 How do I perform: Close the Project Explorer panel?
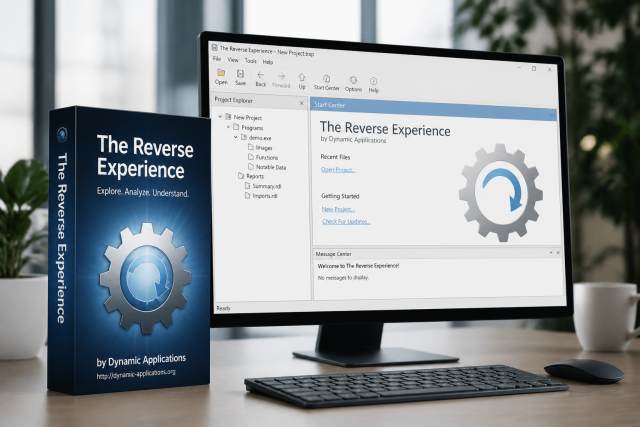coord(302,103)
